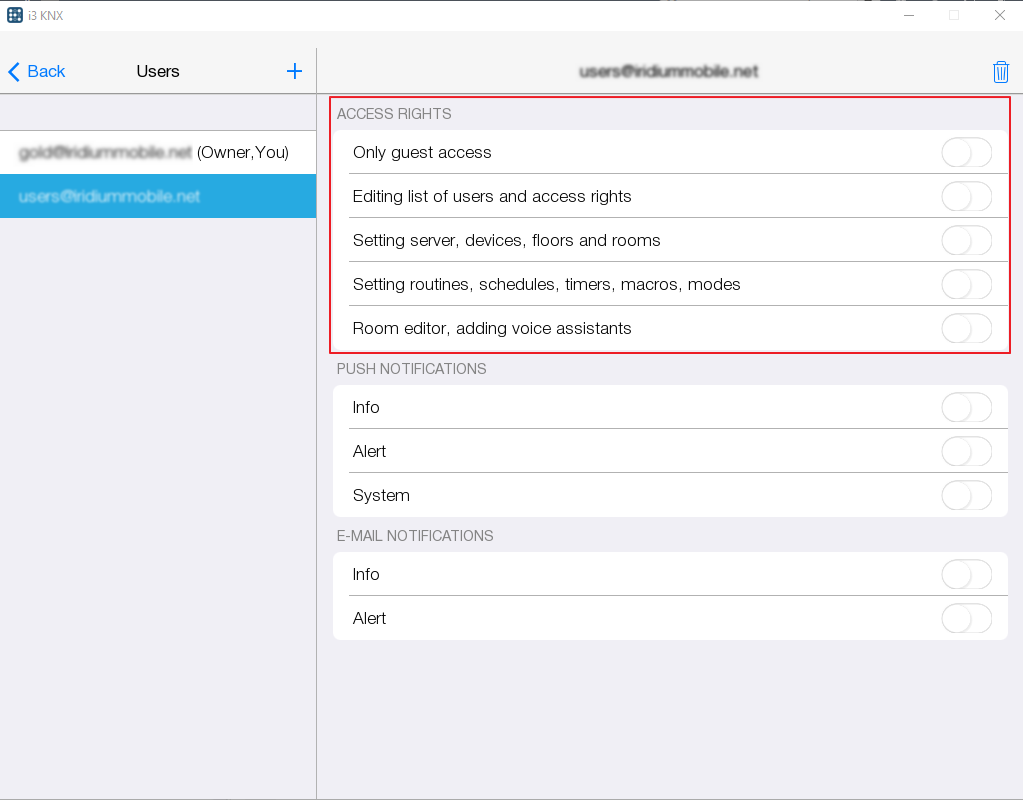The width and height of the screenshot is (1023, 800).
Task: Toggle System push notifications
Action: [966, 496]
